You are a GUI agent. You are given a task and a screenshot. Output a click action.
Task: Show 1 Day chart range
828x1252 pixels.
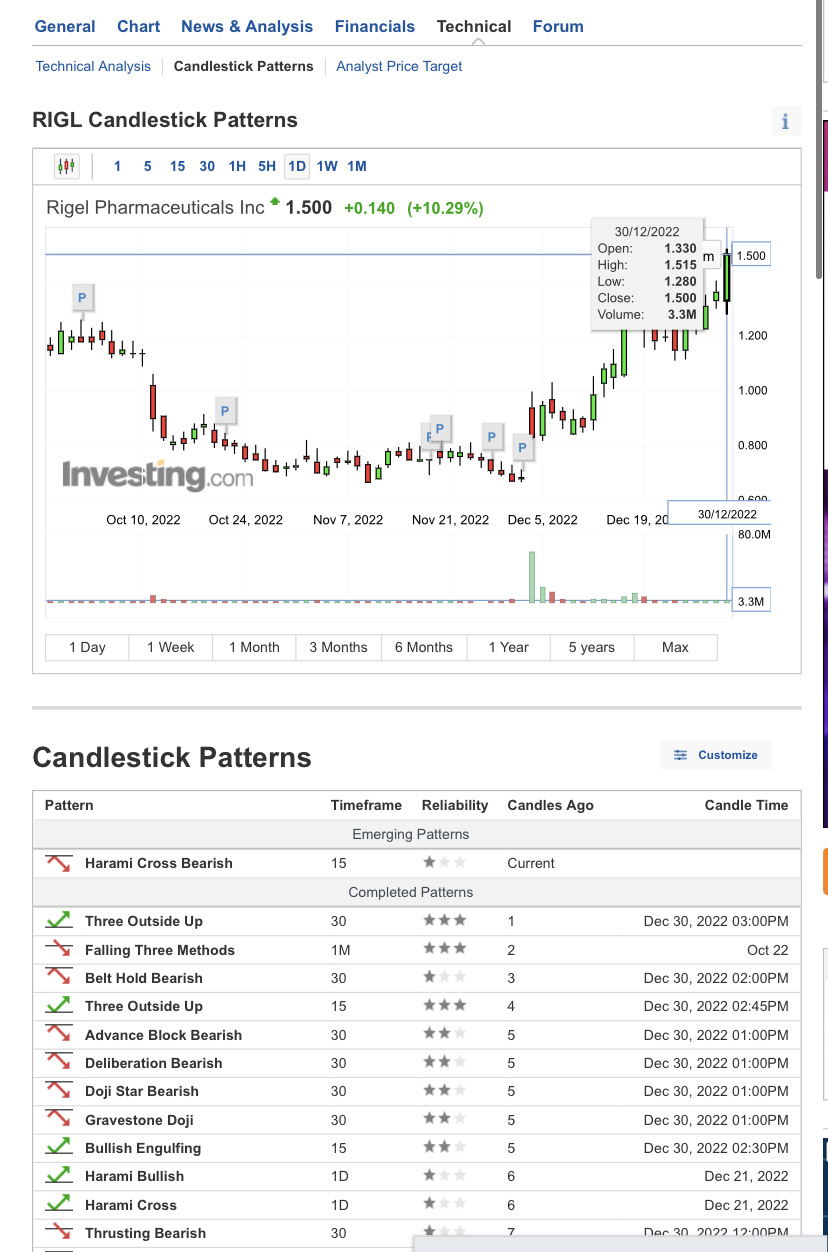coord(87,647)
